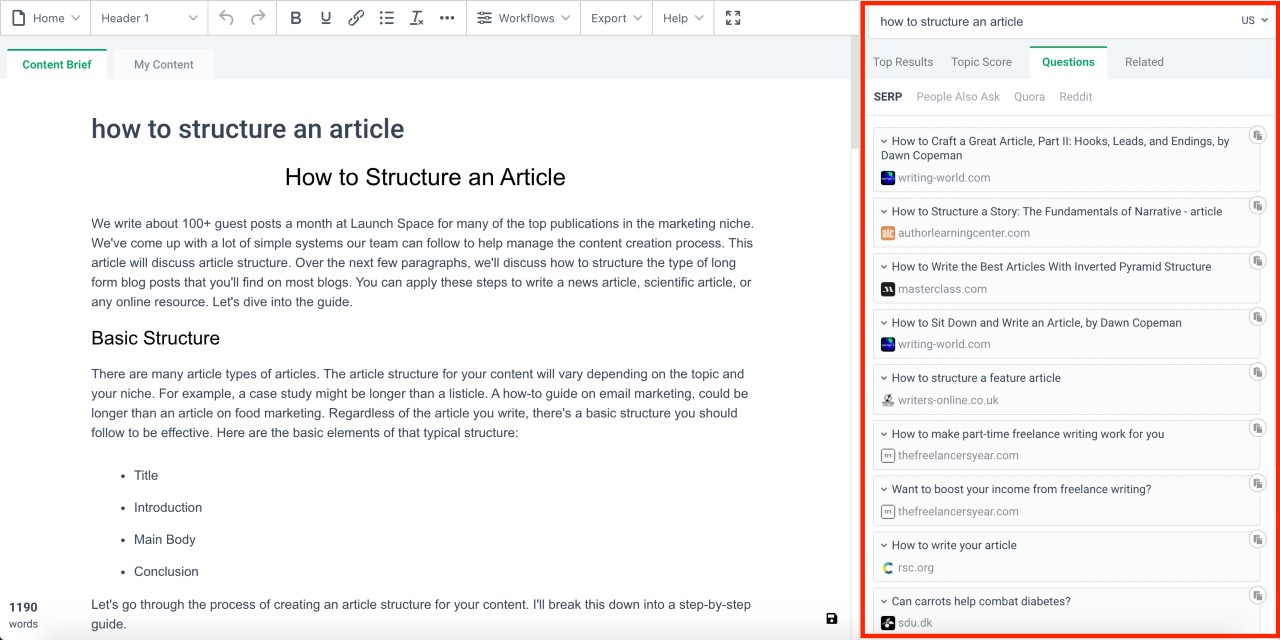The image size is (1280, 640).
Task: Clear formatting with the Tx icon
Action: pyautogui.click(x=417, y=17)
